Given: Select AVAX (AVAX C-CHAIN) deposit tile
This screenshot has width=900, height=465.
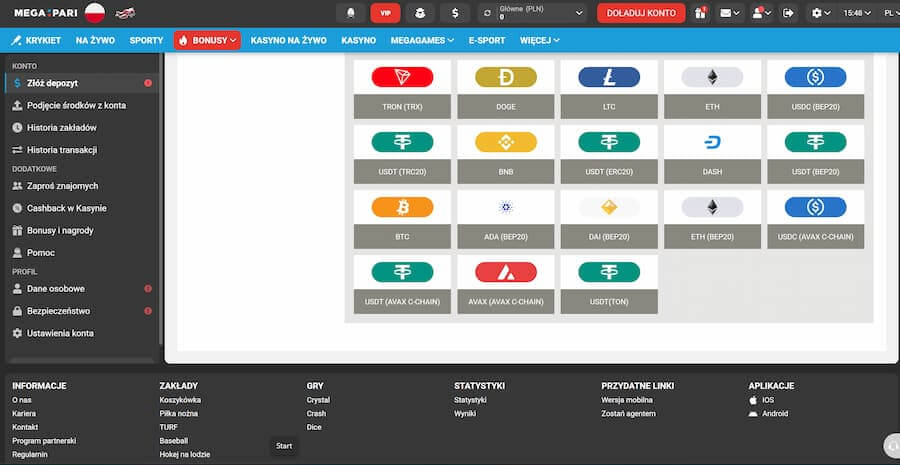Looking at the screenshot, I should point(506,284).
